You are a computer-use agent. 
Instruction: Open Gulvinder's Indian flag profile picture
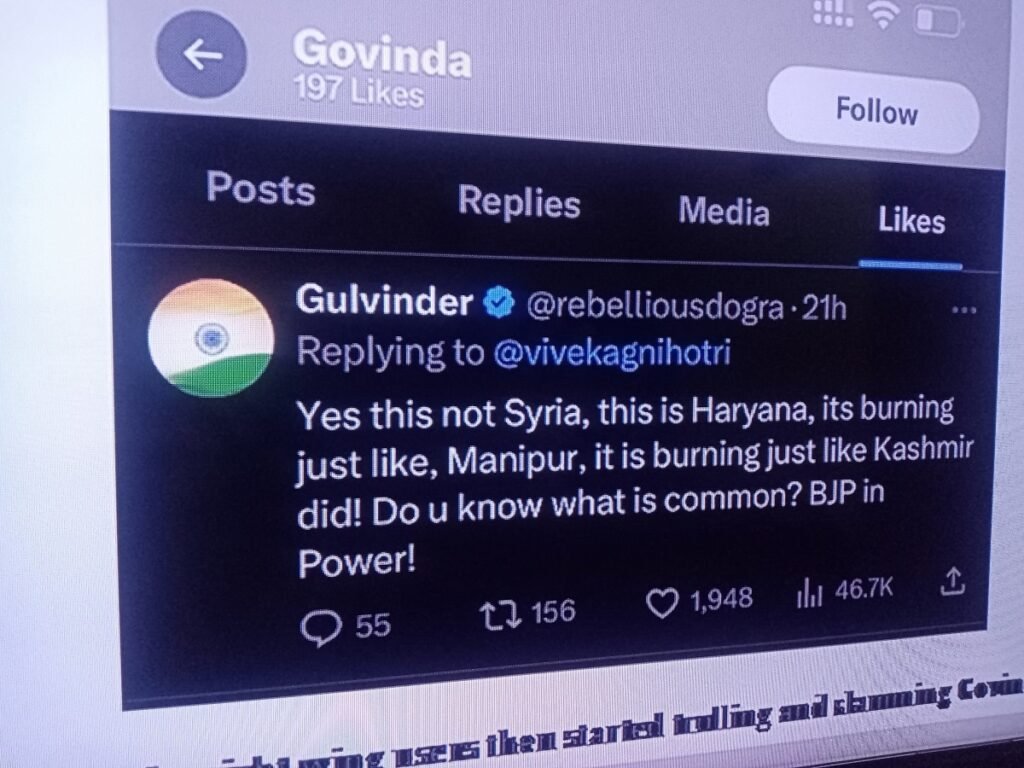(210, 338)
